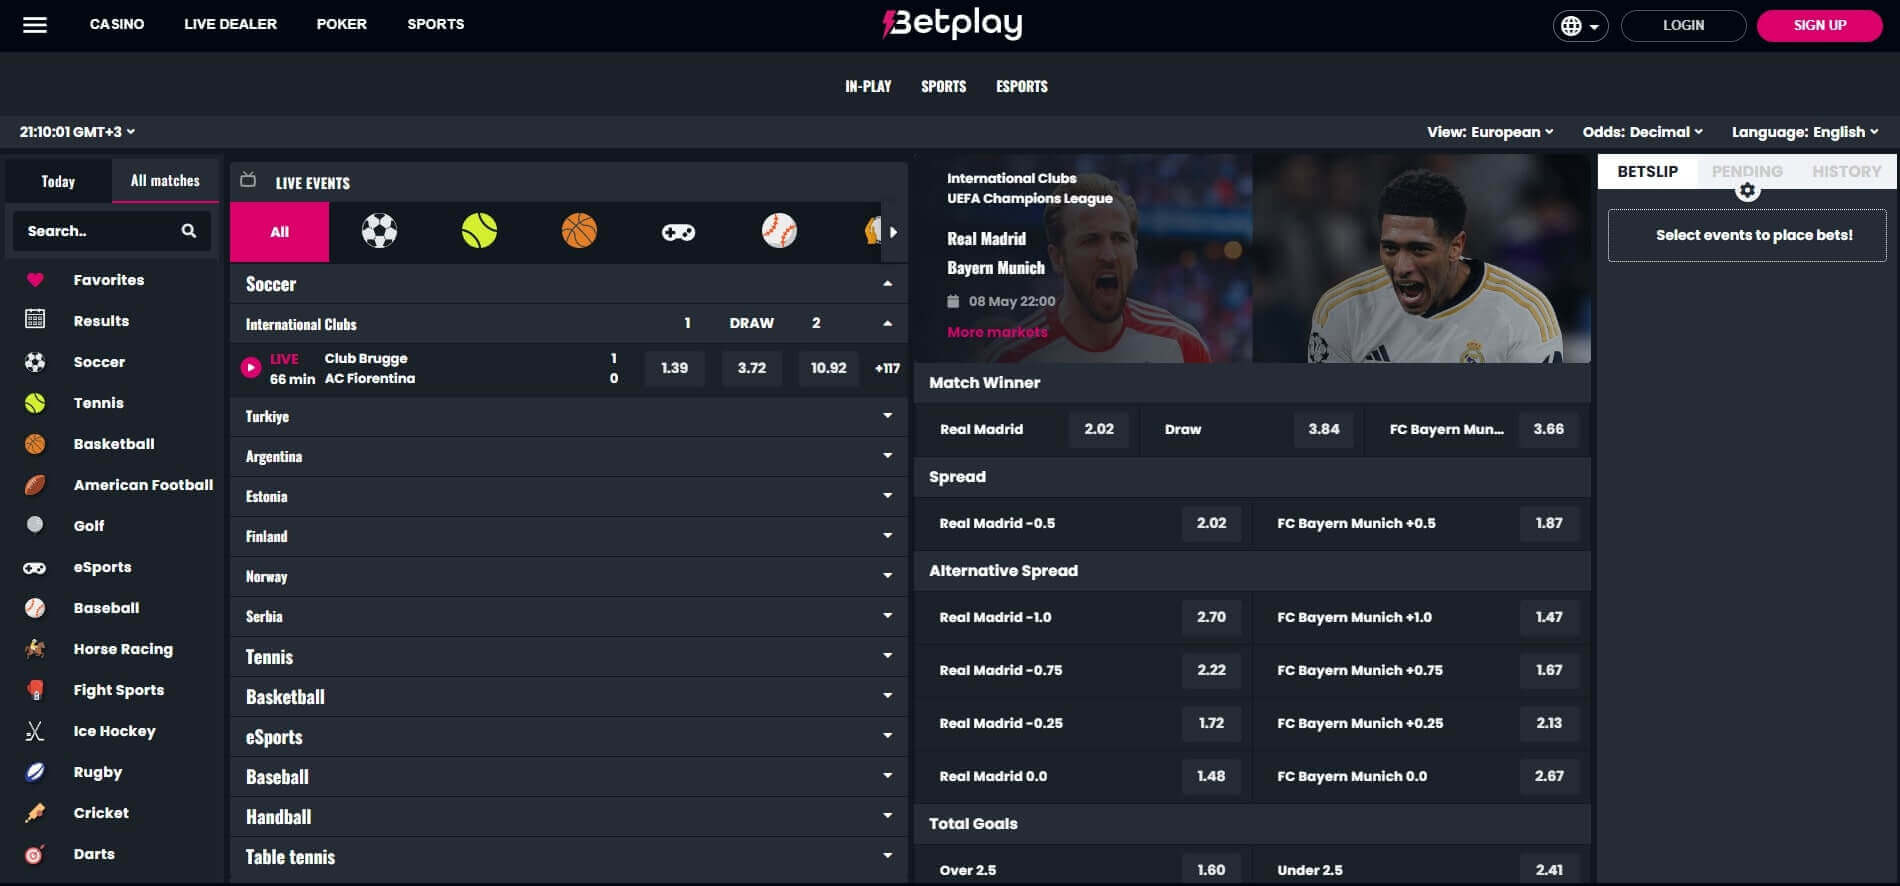1900x886 pixels.
Task: Click the tennis ball filter icon
Action: [x=479, y=231]
